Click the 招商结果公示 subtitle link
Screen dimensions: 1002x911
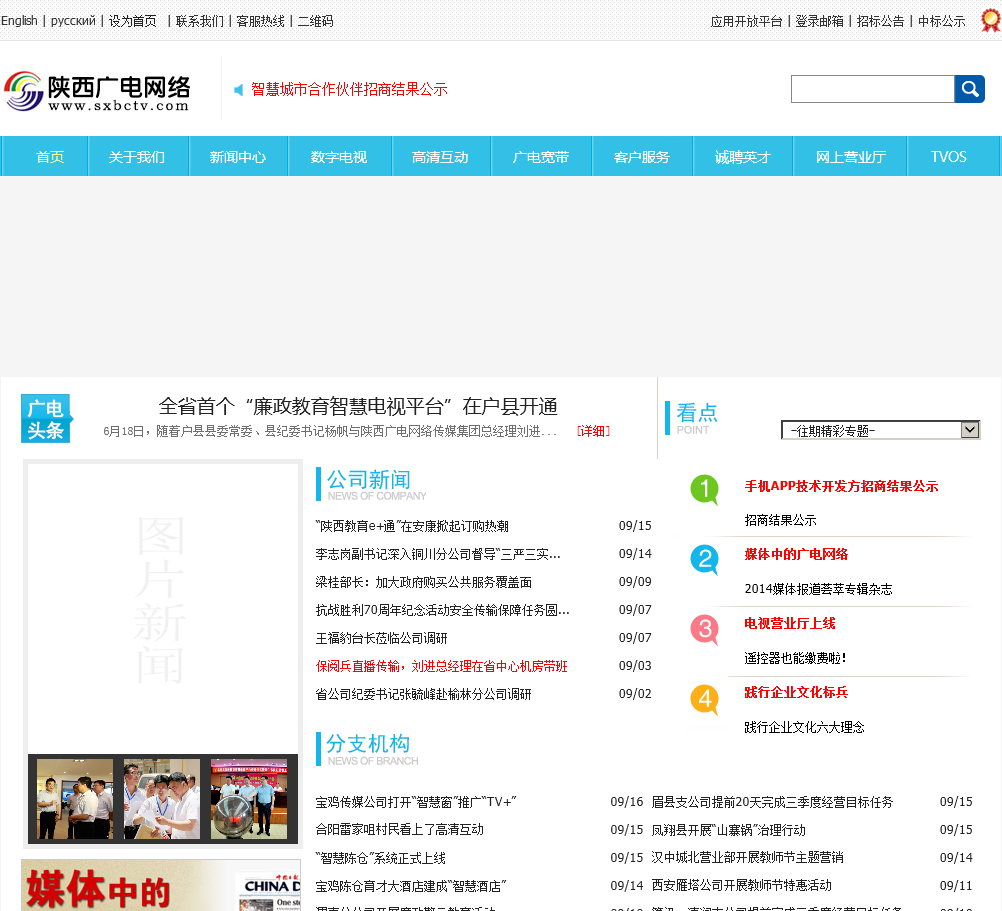780,520
